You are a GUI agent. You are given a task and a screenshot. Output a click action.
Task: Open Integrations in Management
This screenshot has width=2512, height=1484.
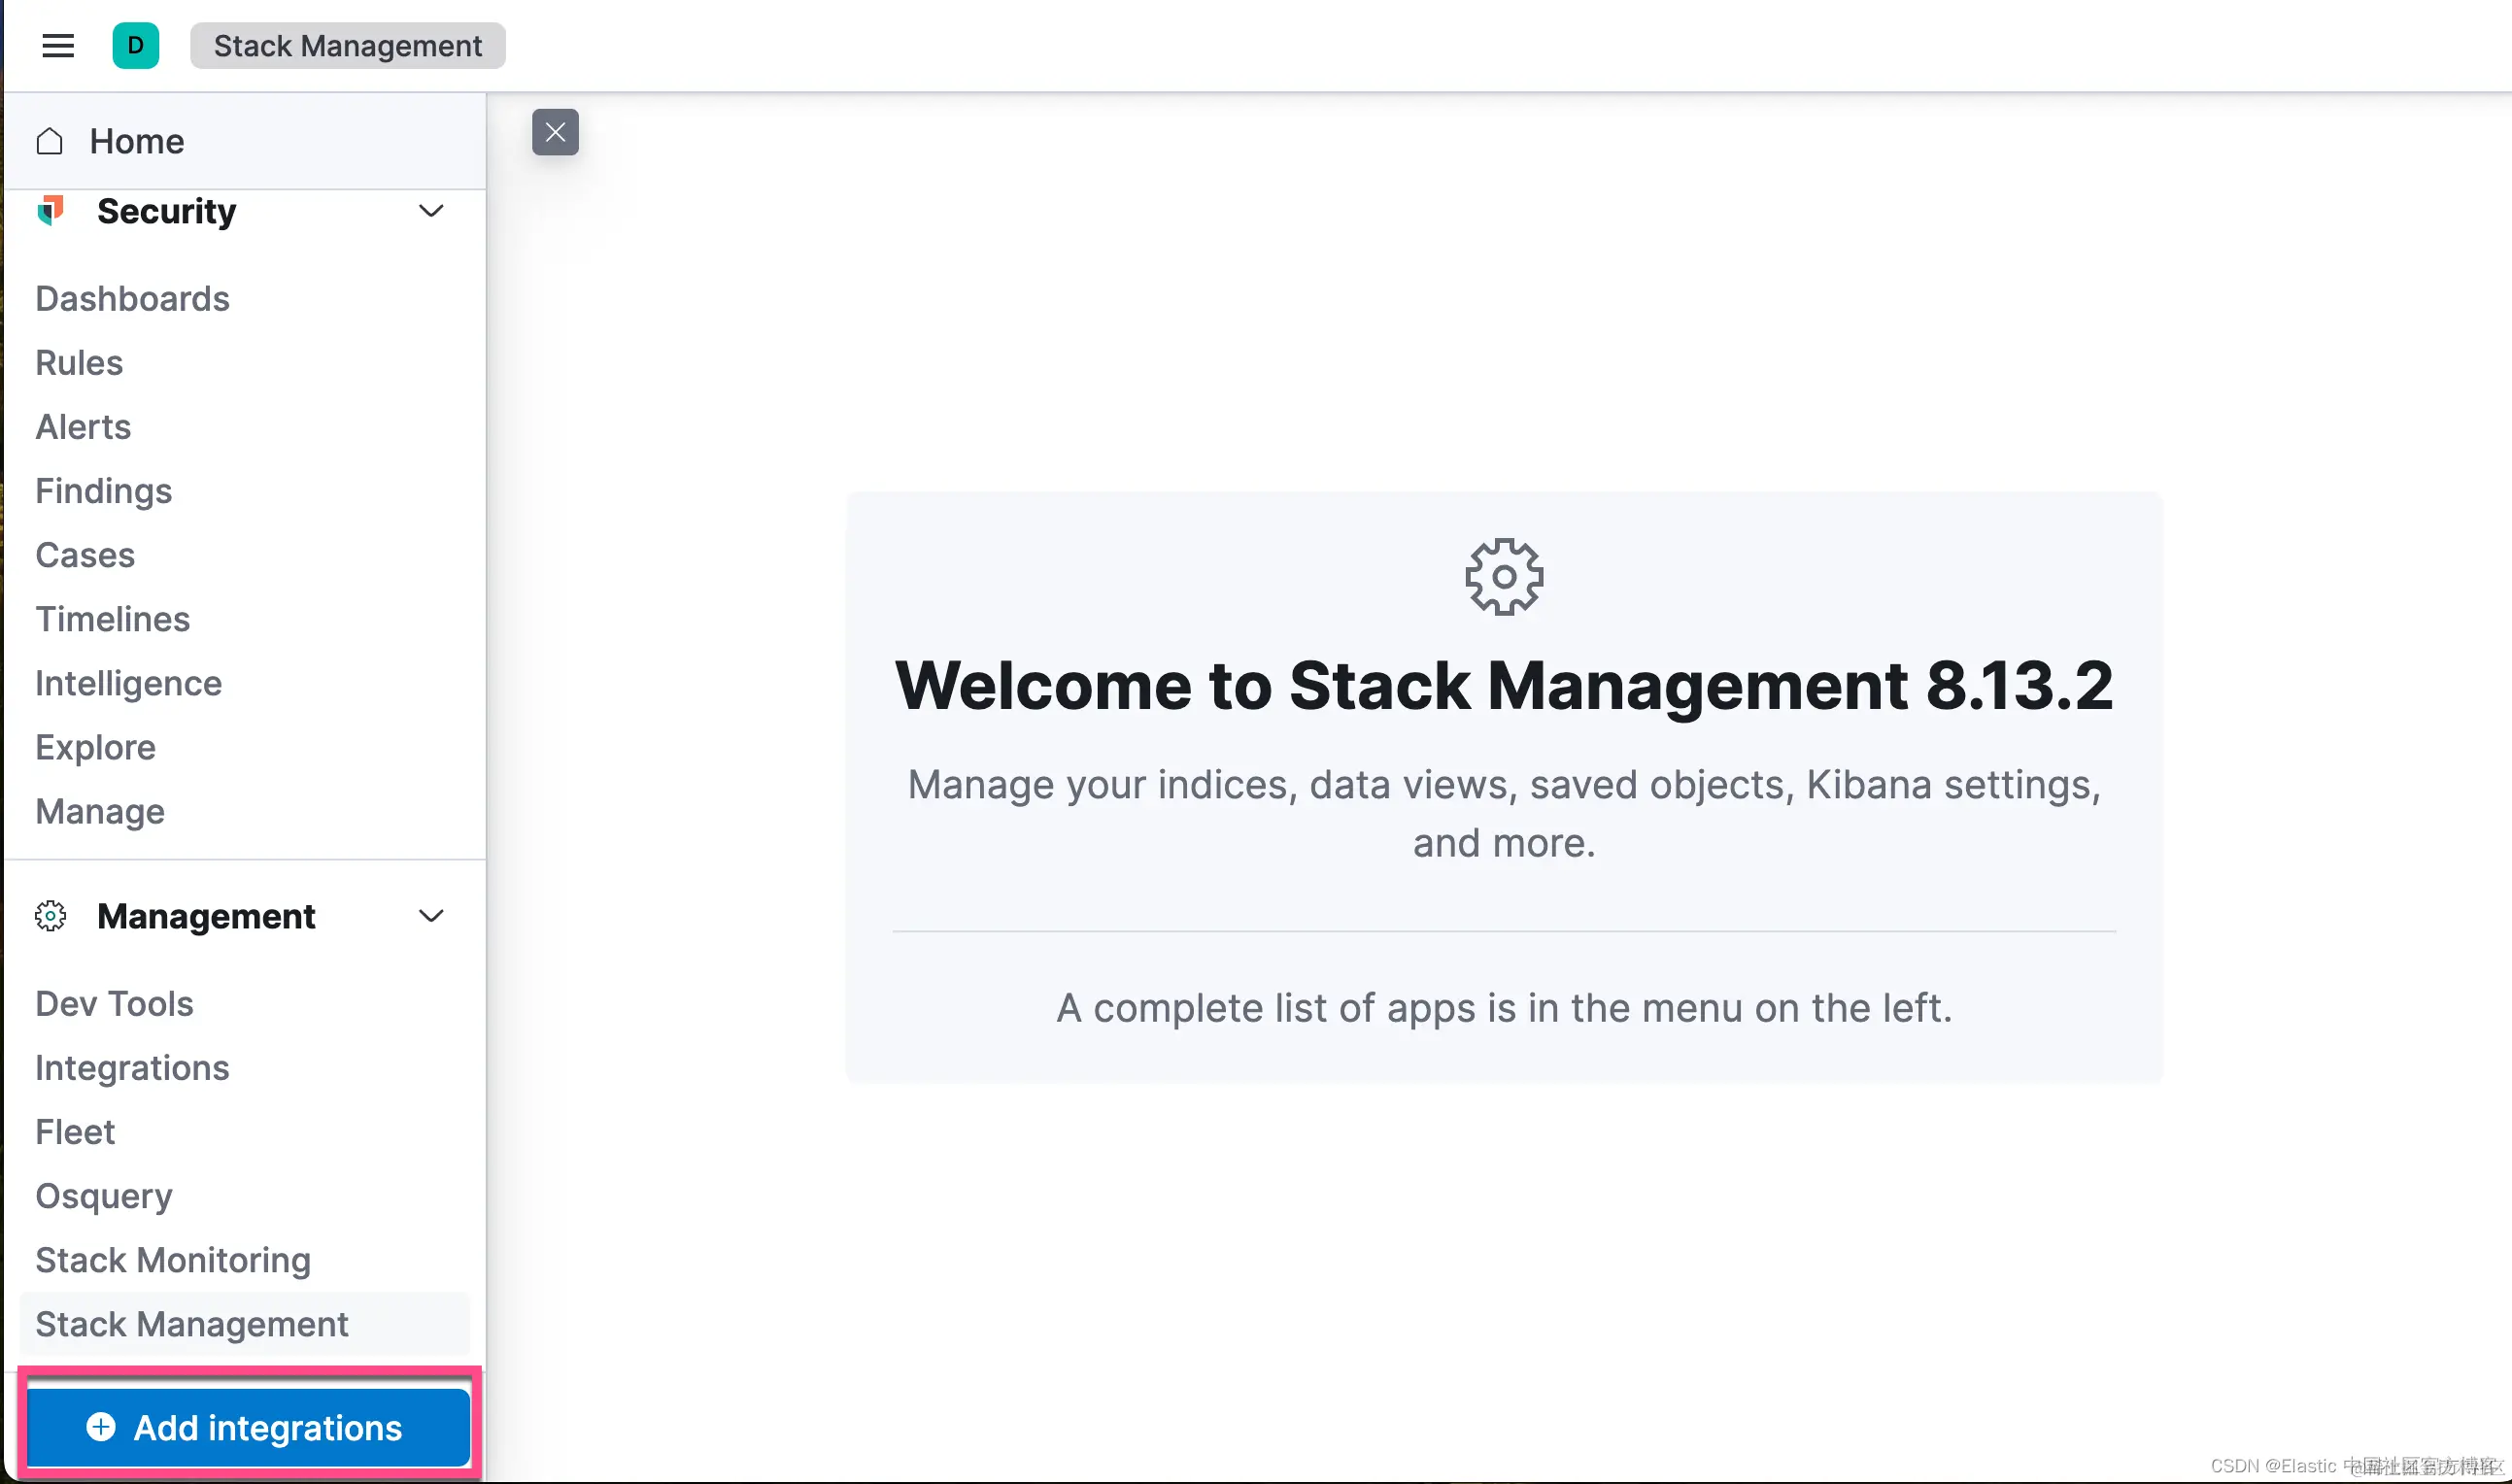(x=133, y=1068)
